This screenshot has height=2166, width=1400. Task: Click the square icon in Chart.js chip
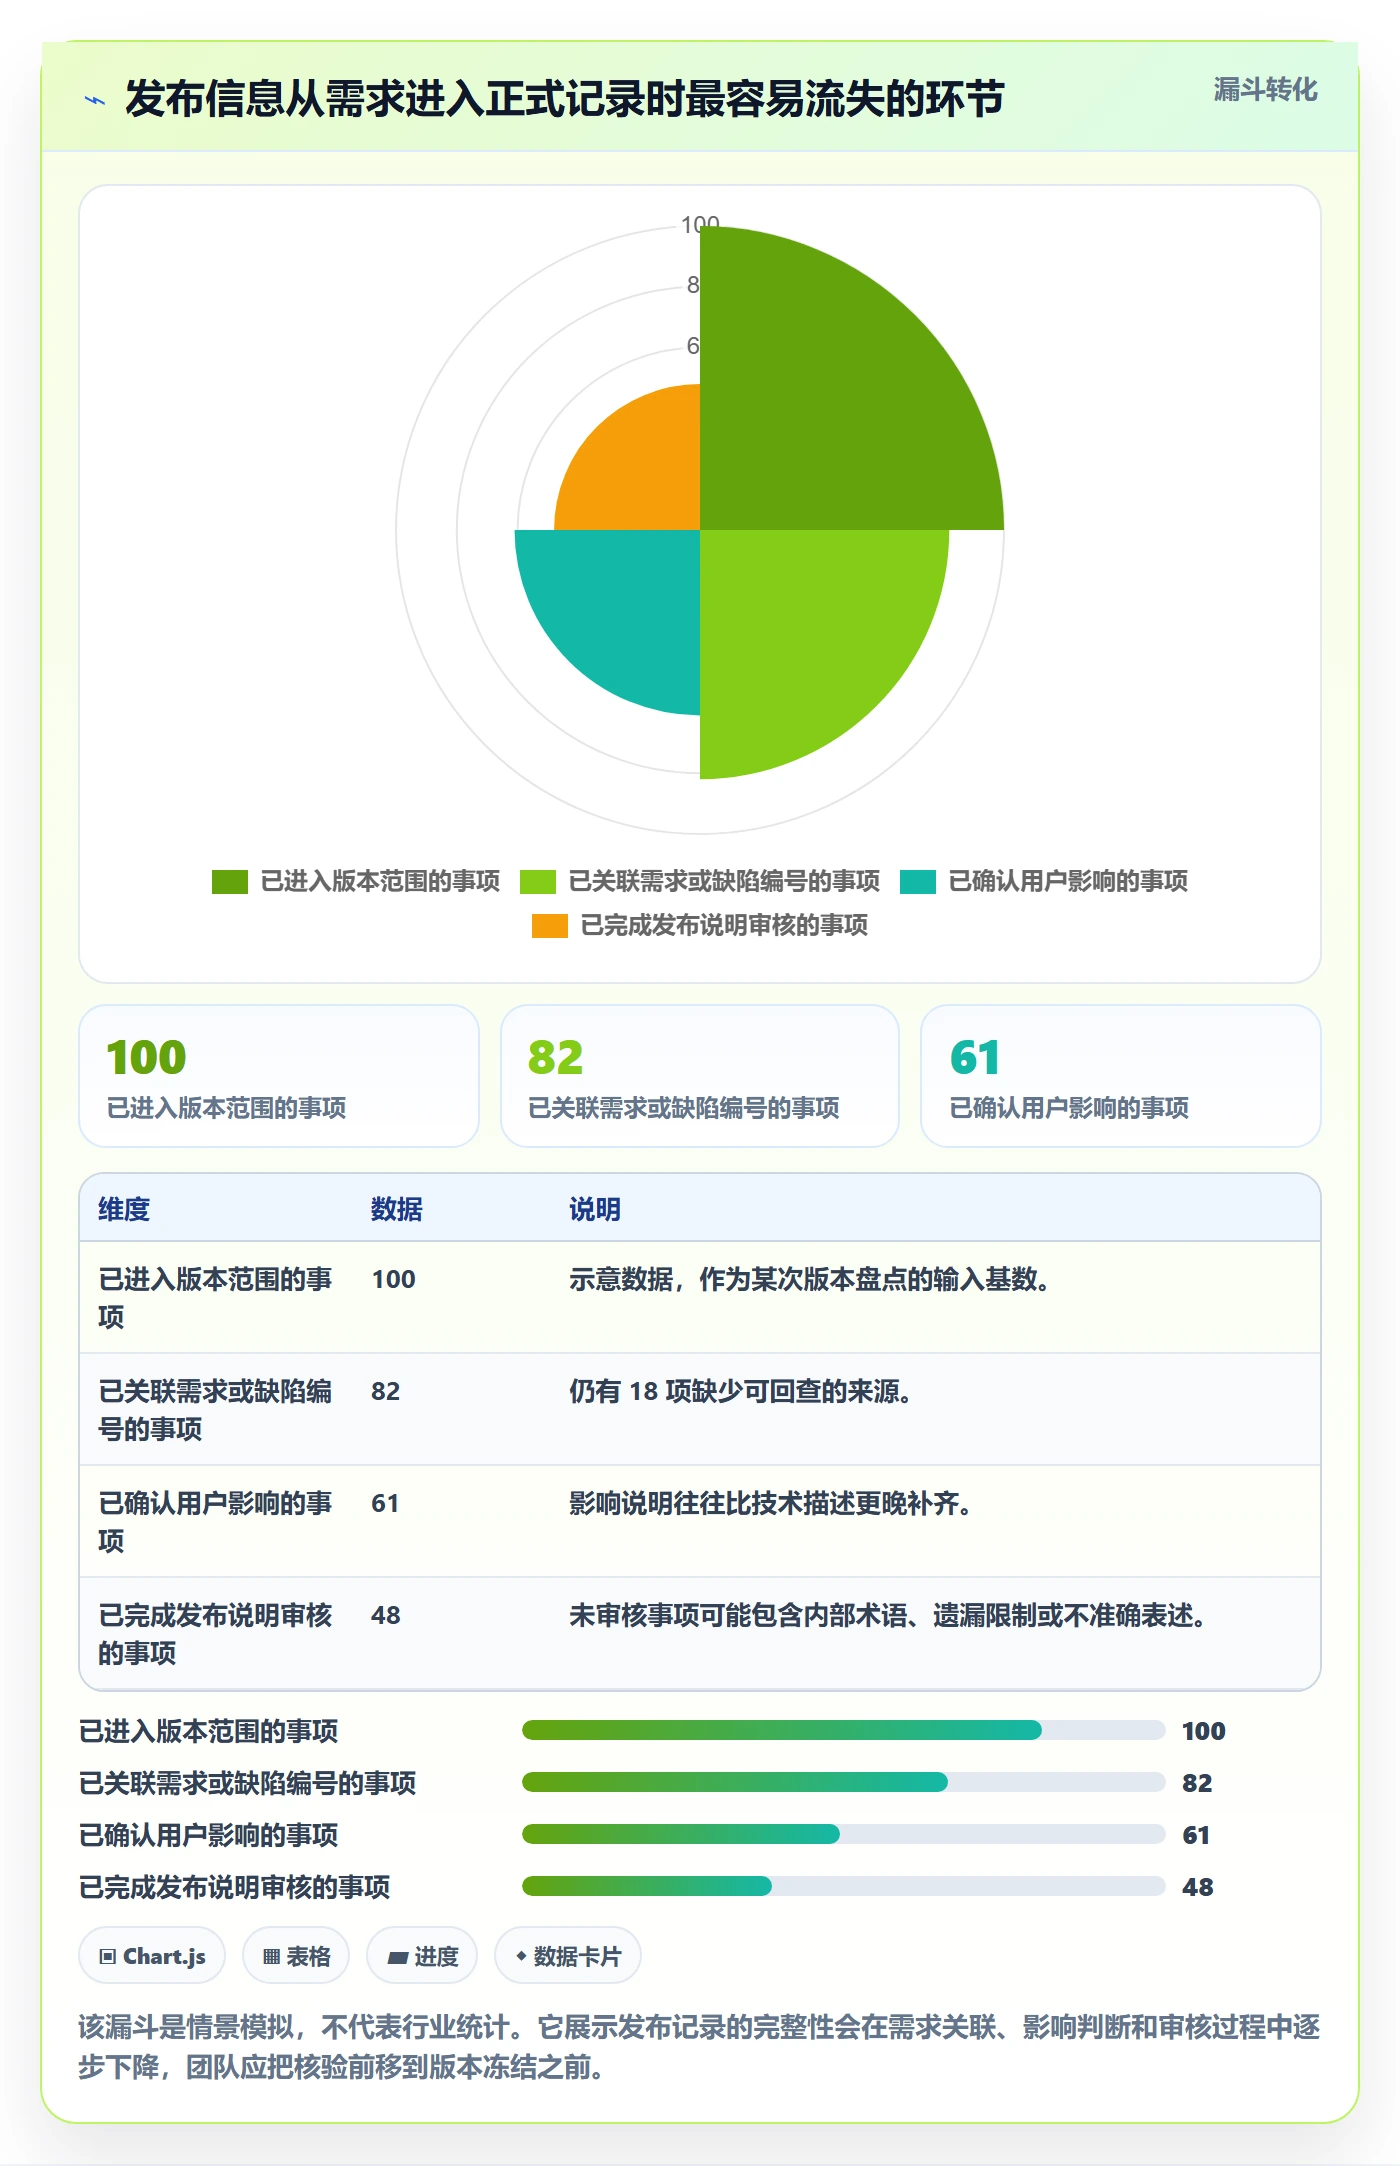point(108,1957)
